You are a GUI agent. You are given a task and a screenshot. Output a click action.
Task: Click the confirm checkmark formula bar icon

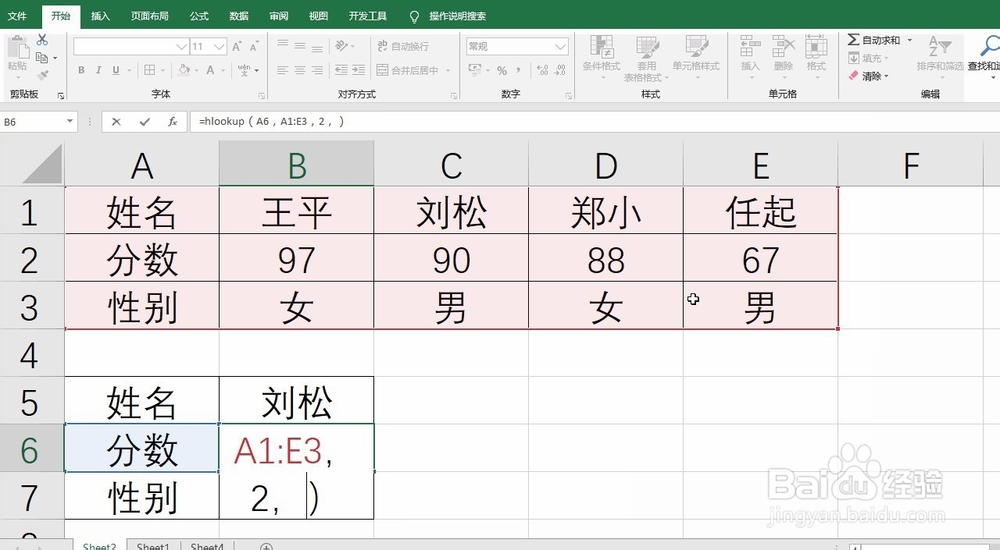pos(145,121)
